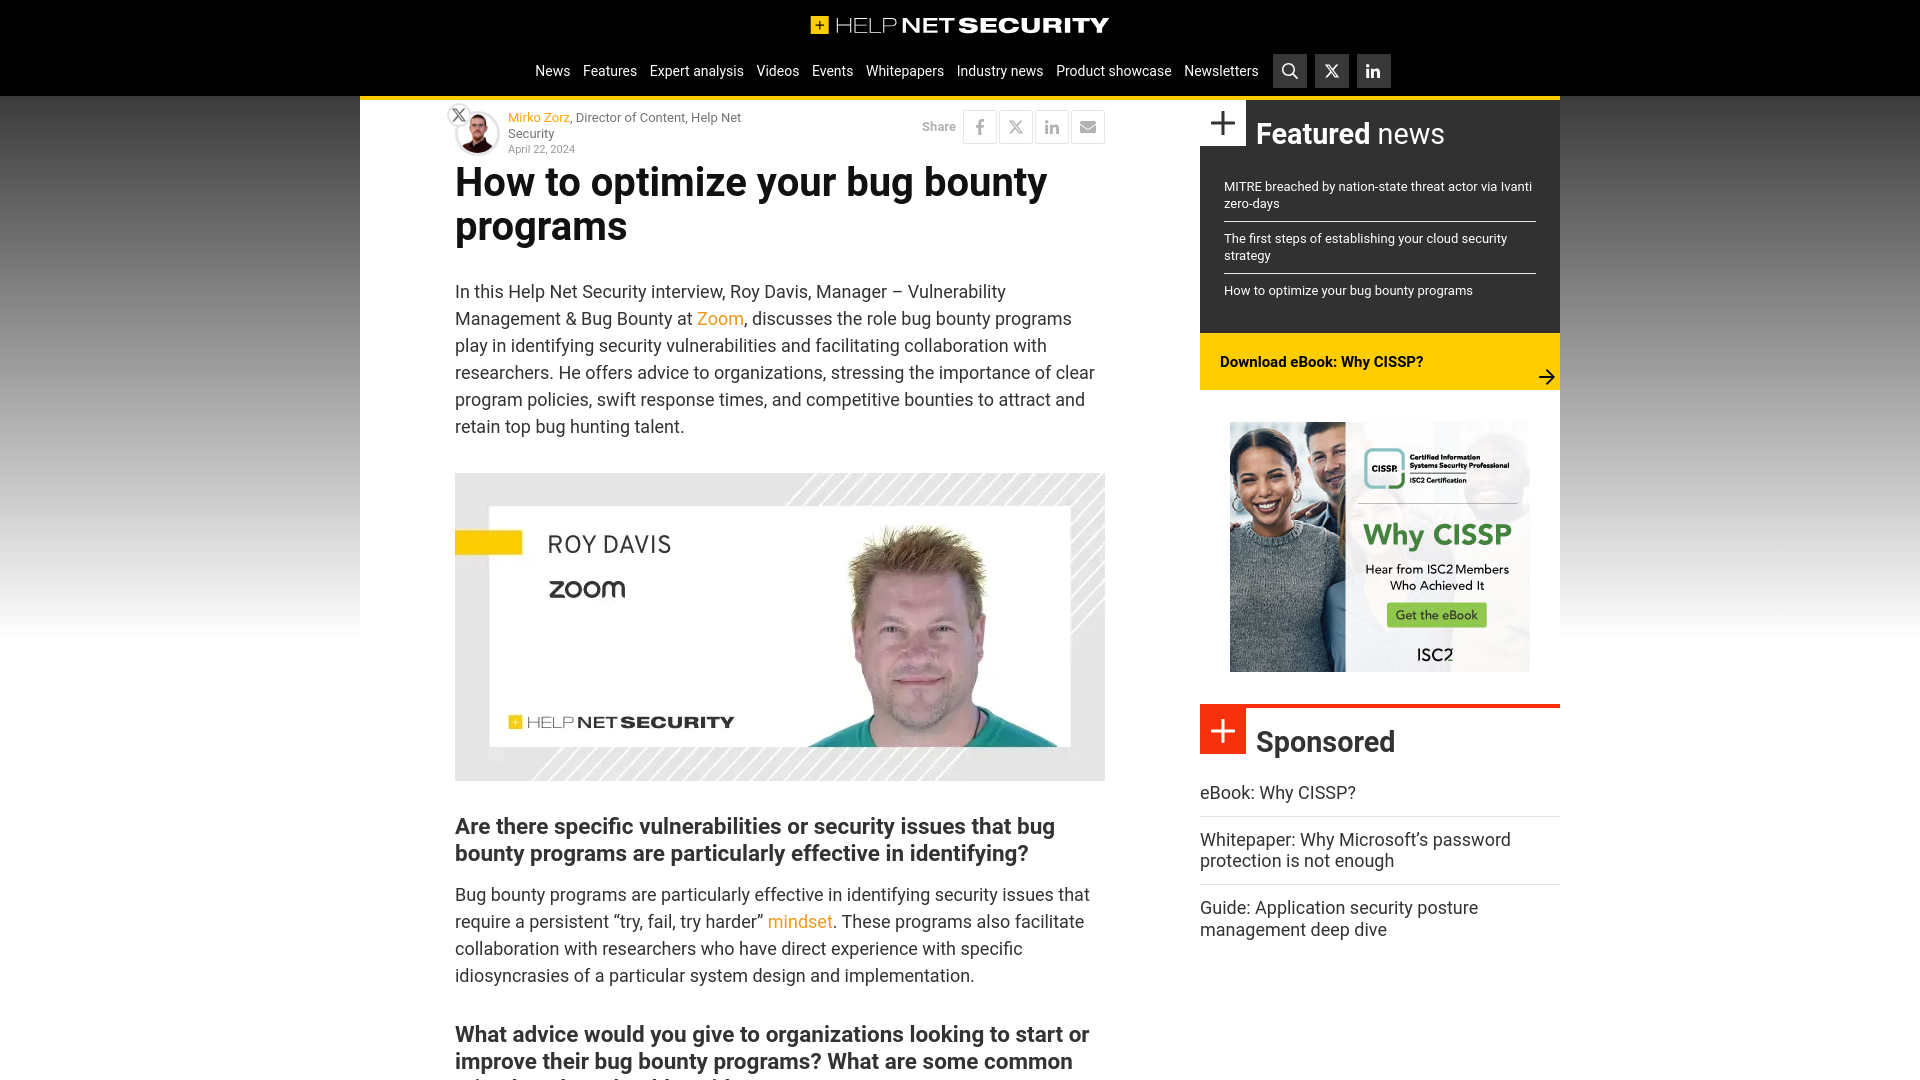
Task: Click Get the eBook button in ad
Action: 1436,613
